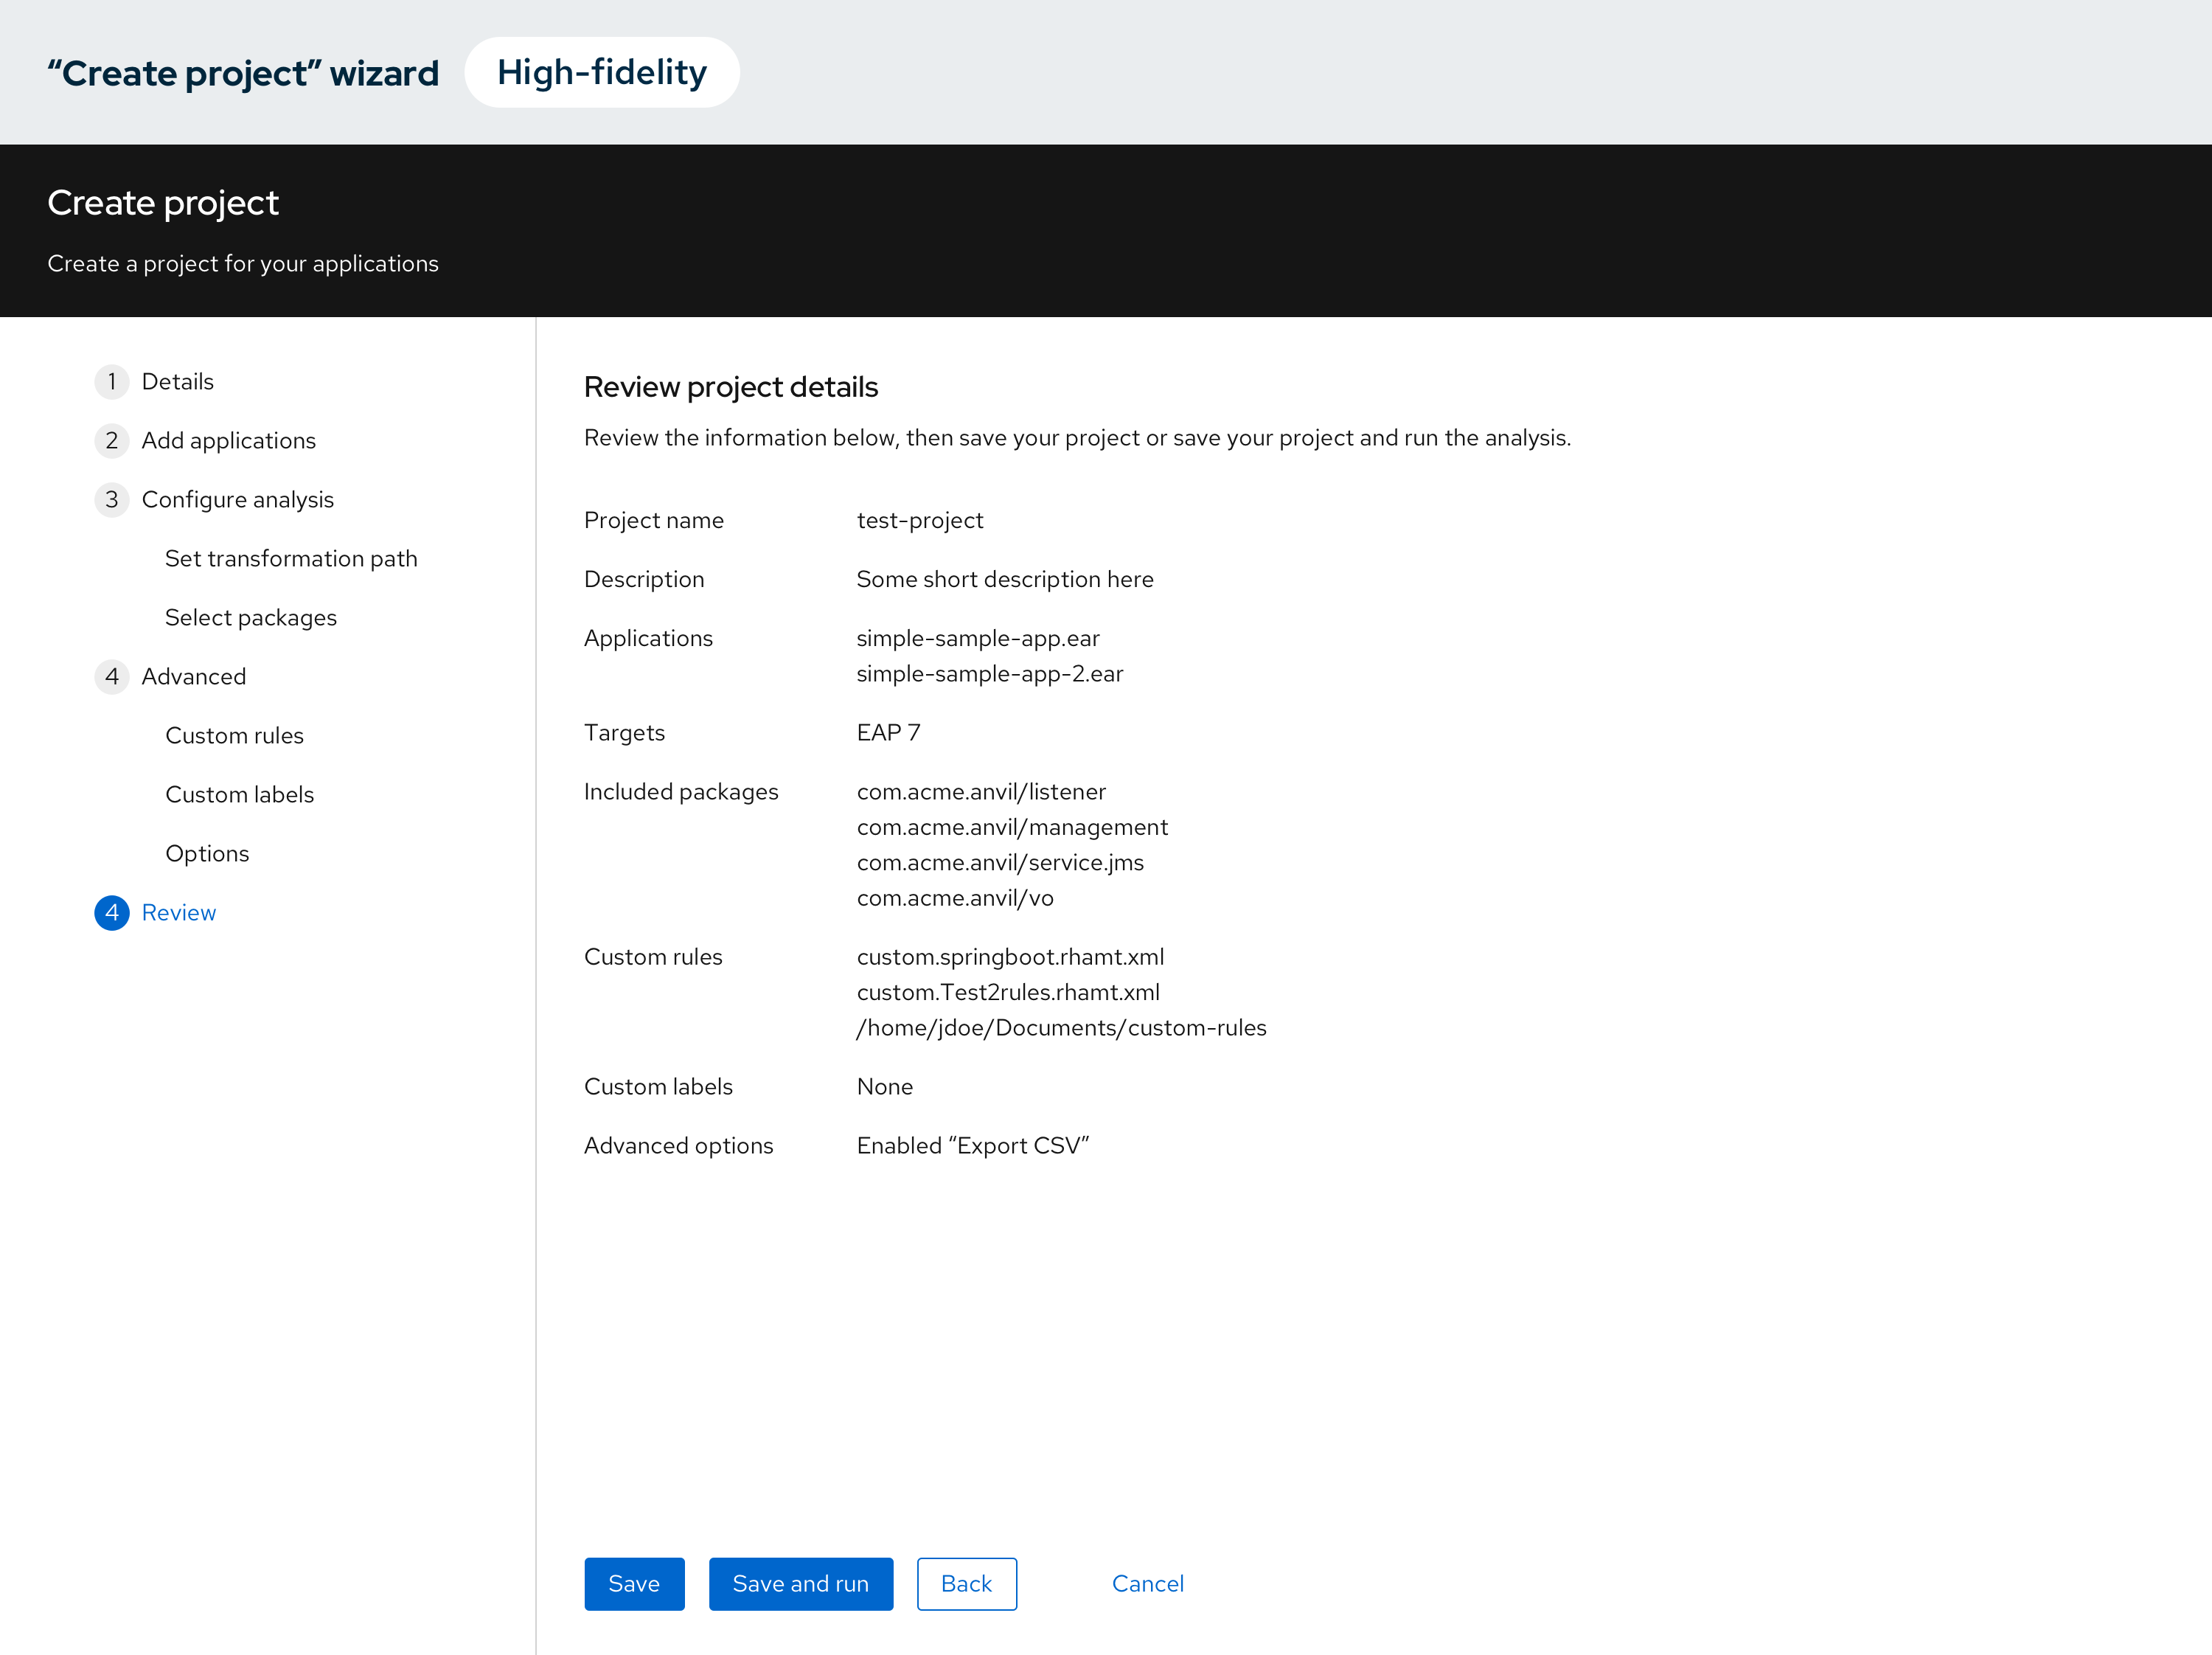The height and width of the screenshot is (1655, 2212).
Task: Click step 1 number circle for Details
Action: click(x=111, y=381)
